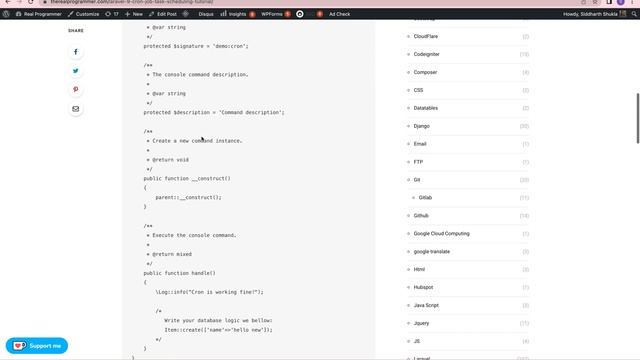
Task: Open the google translate category
Action: [x=431, y=251]
